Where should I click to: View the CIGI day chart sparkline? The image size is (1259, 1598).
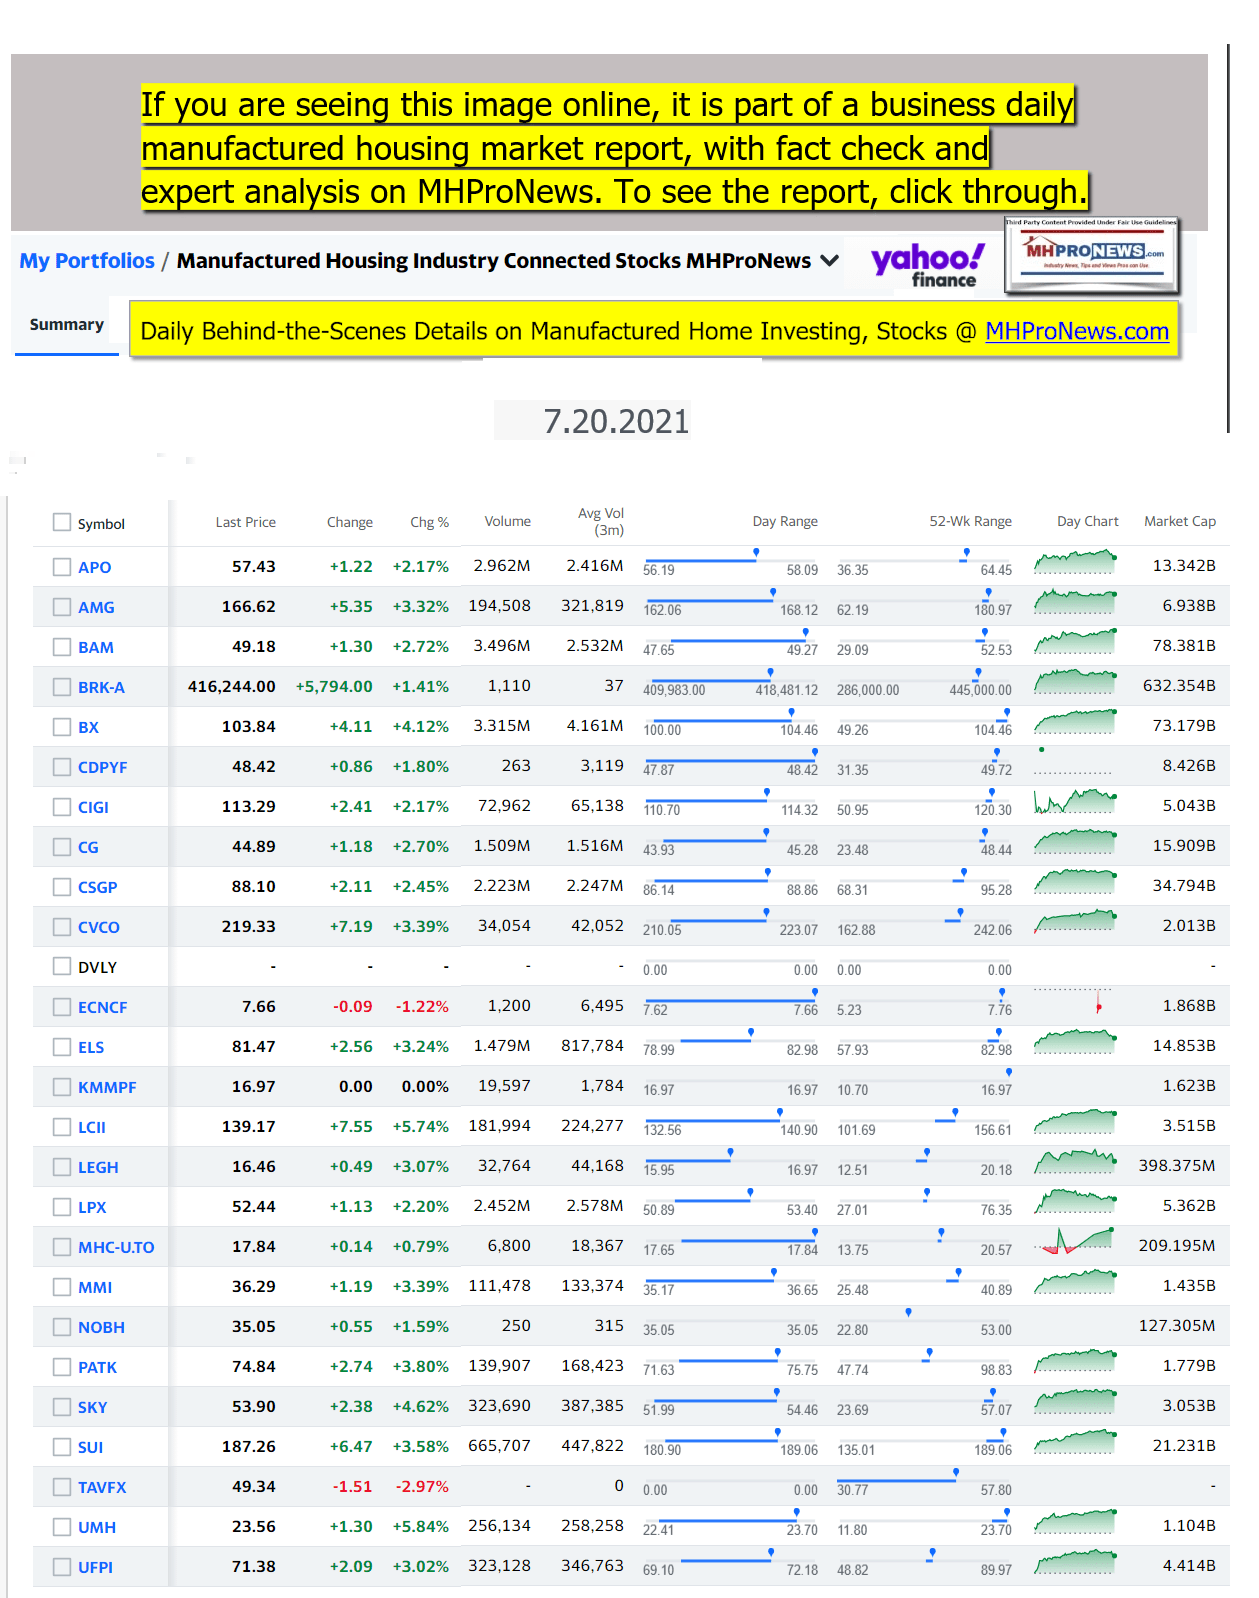point(1075,802)
